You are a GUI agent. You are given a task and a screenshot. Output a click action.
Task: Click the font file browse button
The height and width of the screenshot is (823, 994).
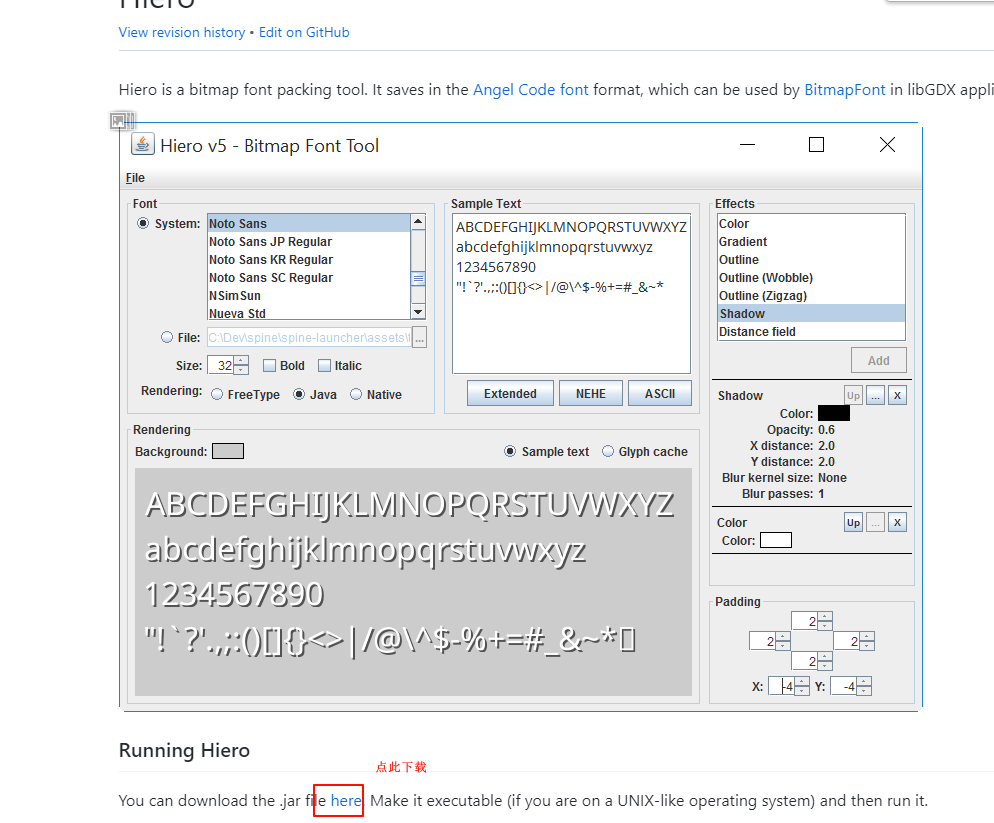click(420, 338)
